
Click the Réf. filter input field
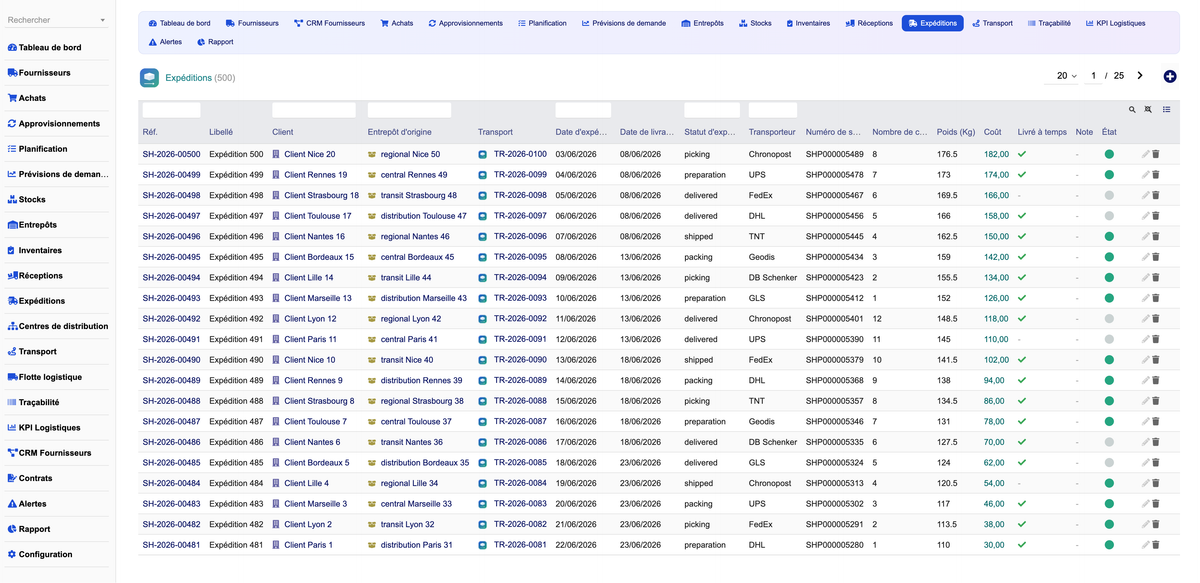tap(171, 110)
